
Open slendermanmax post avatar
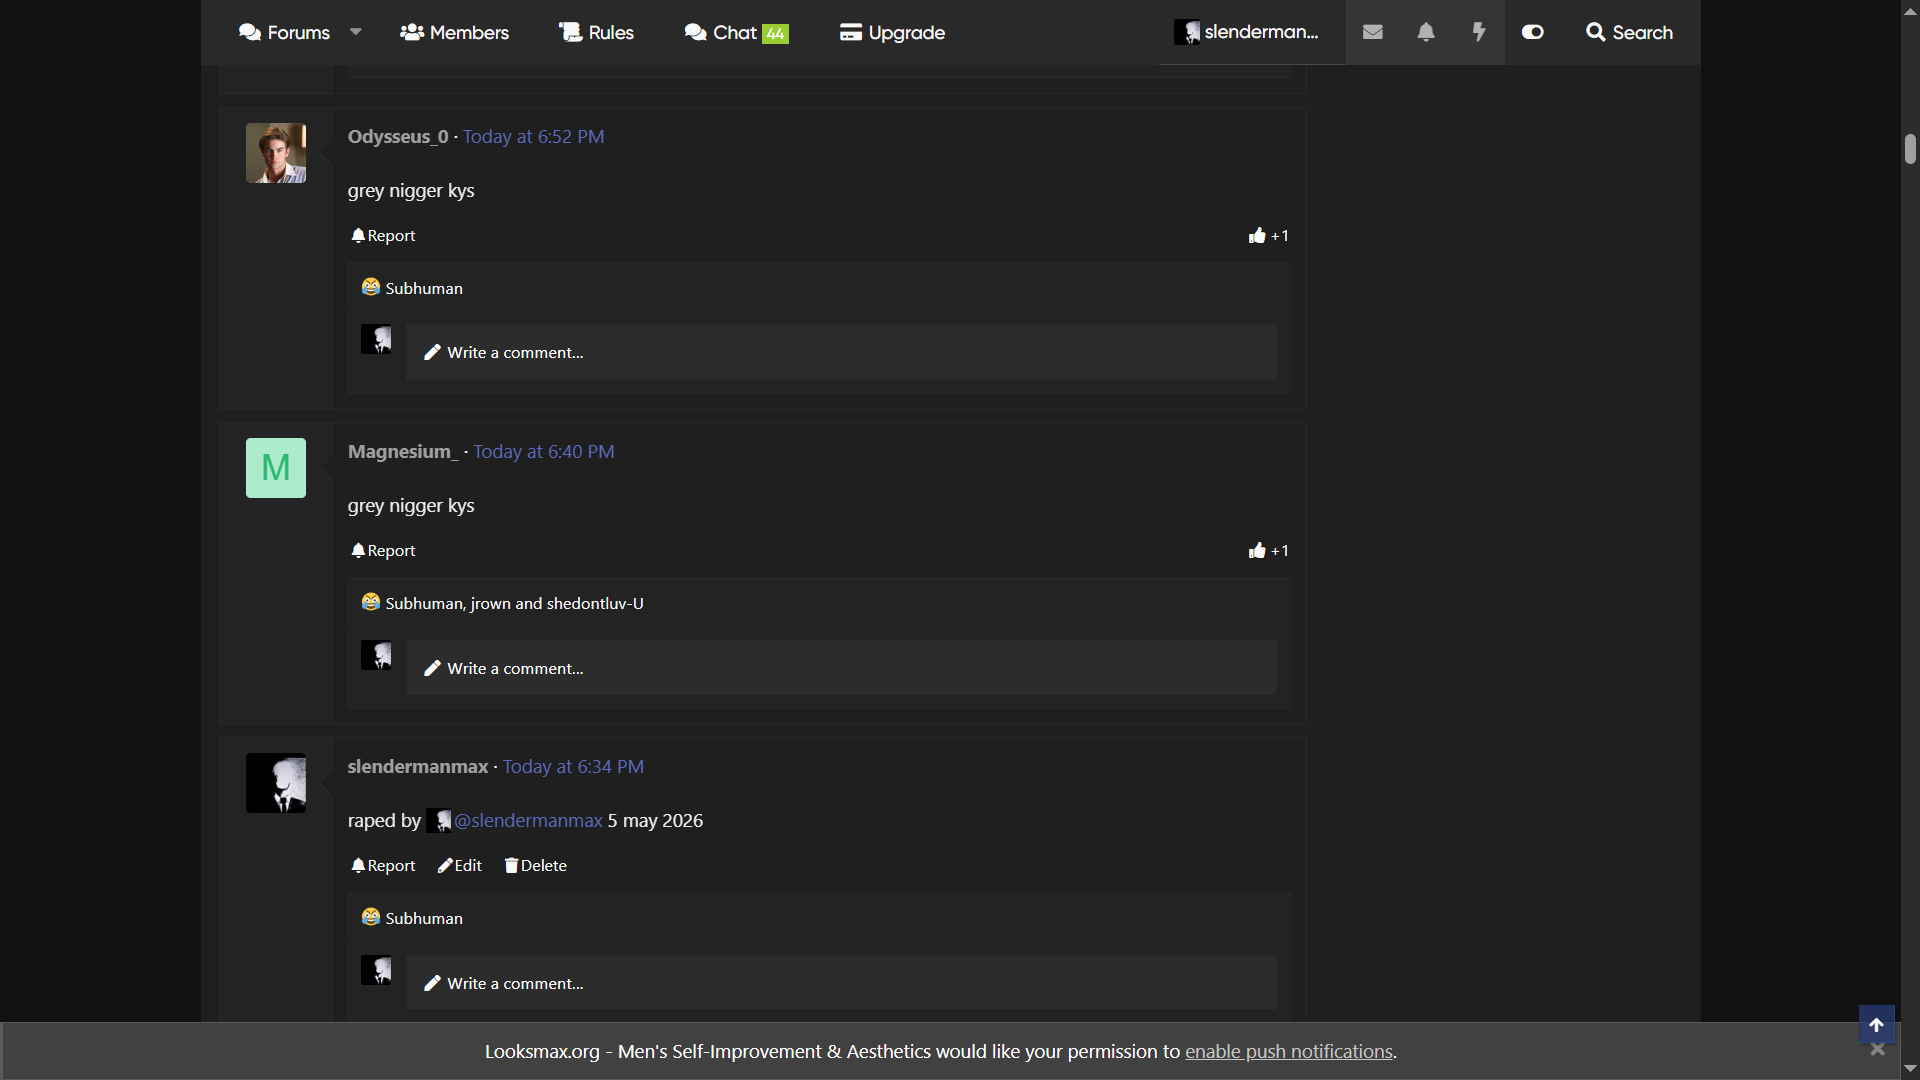[x=276, y=783]
